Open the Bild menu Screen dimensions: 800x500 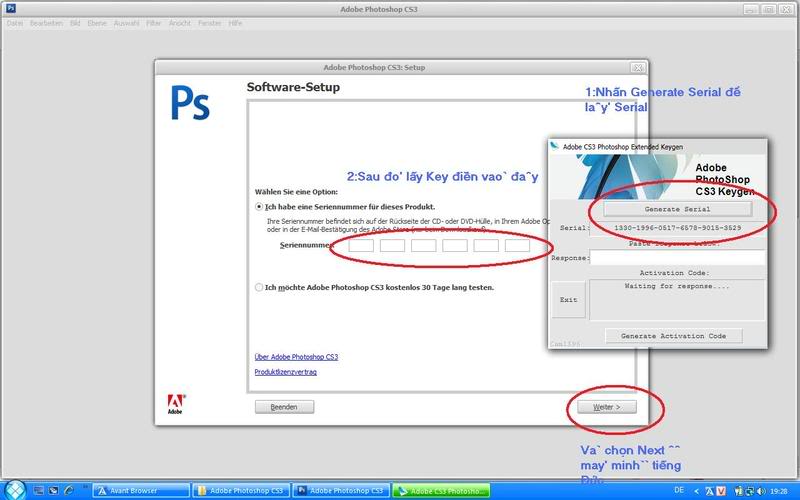tap(75, 23)
